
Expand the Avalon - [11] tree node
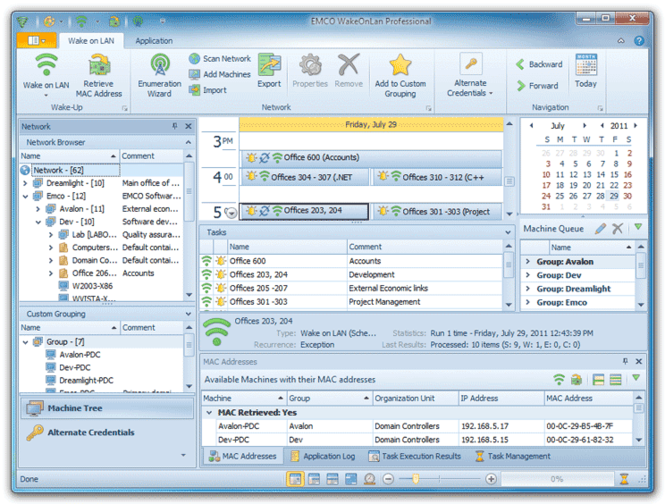pyautogui.click(x=38, y=209)
